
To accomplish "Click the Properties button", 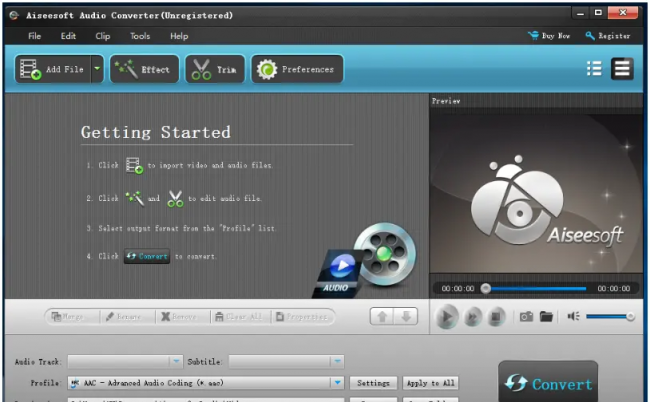I will [x=302, y=317].
